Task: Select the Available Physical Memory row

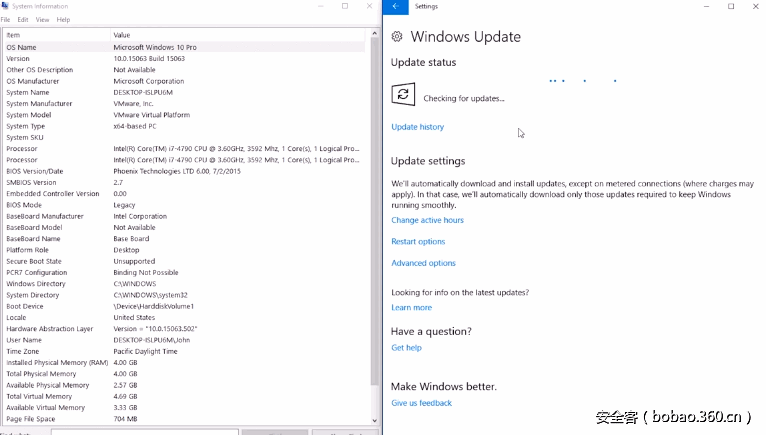Action: pyautogui.click(x=185, y=385)
